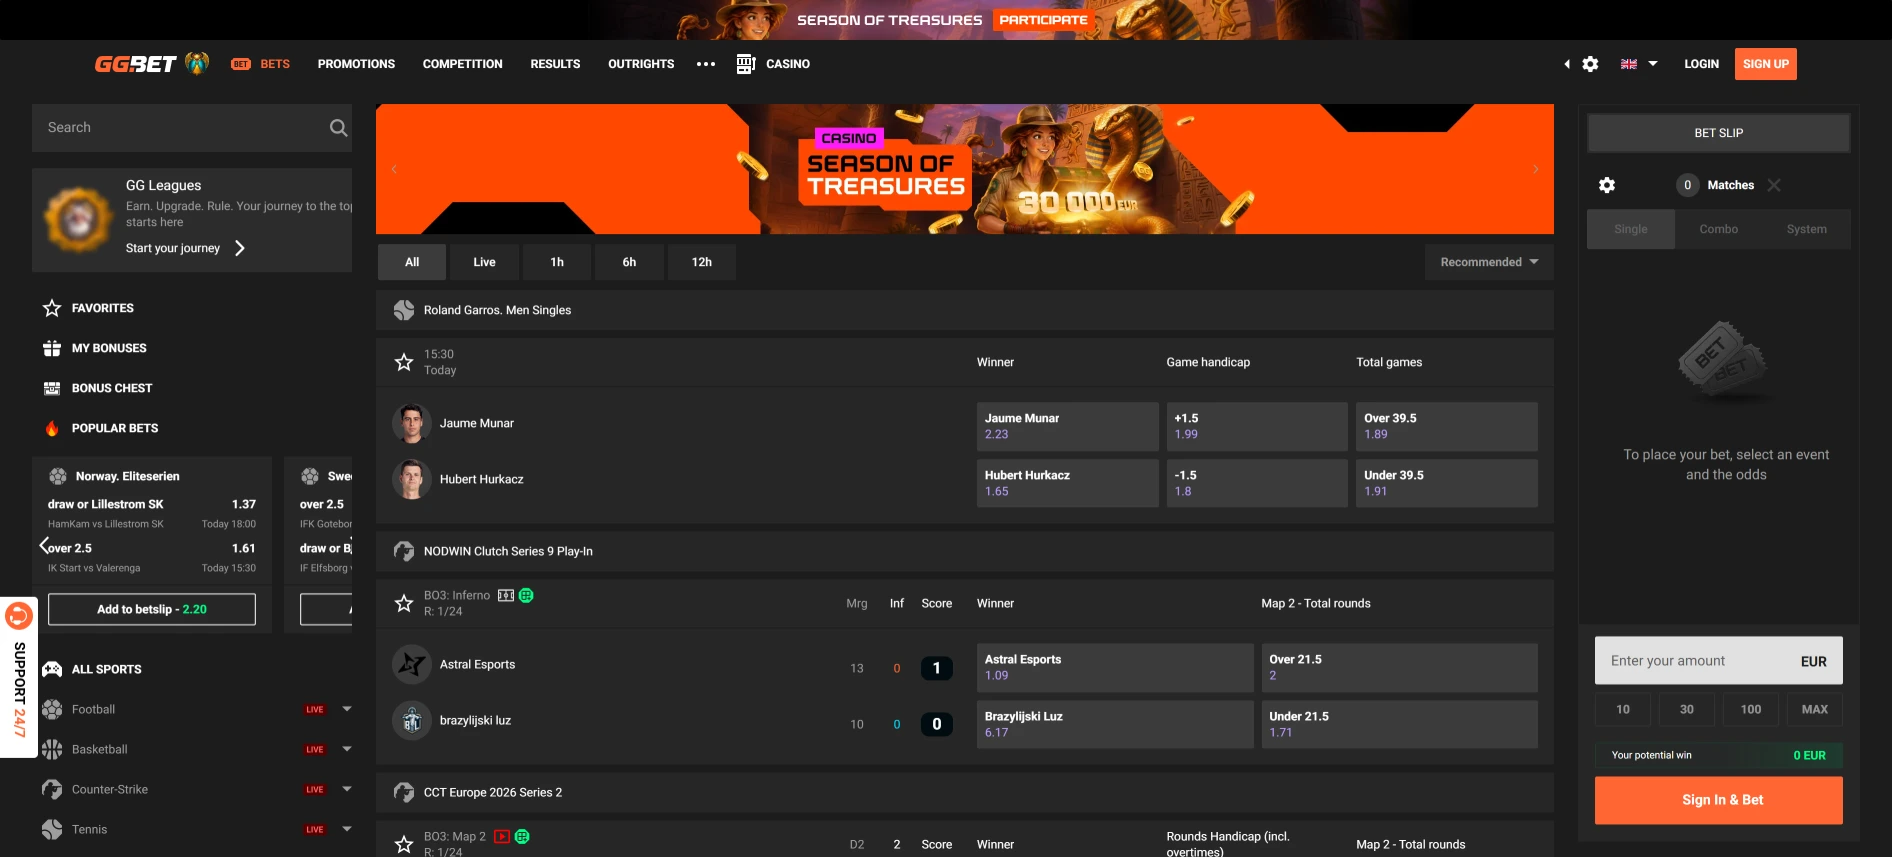Screen dimensions: 1892x857
Task: Go to previous popular bets card
Action: coord(44,545)
